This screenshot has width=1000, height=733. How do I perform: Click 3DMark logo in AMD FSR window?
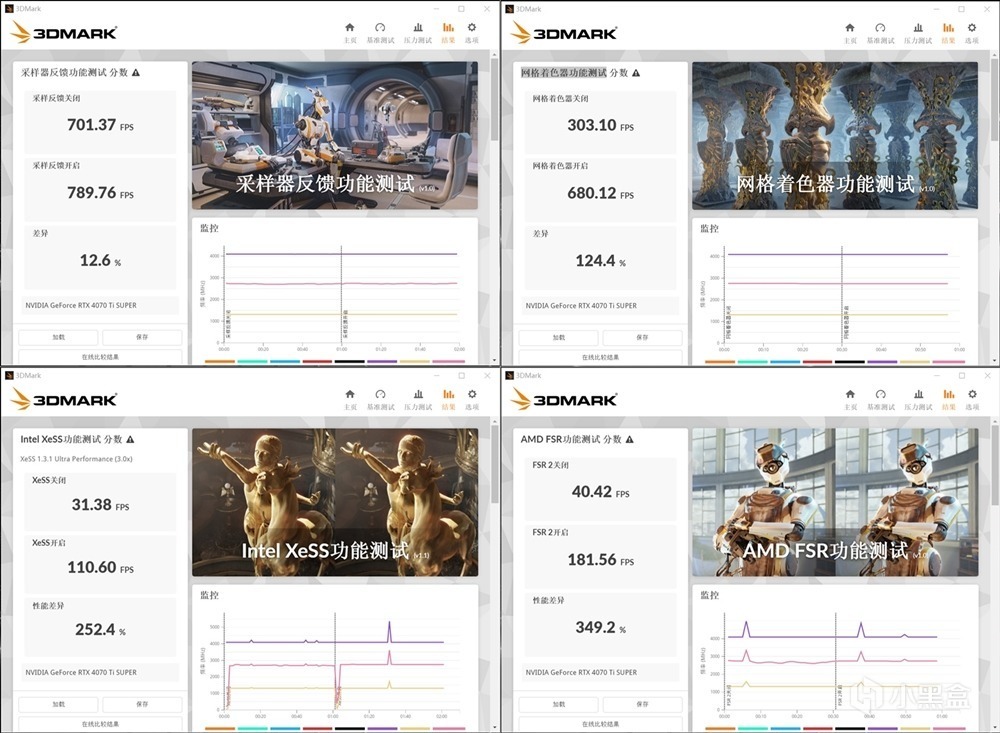564,399
